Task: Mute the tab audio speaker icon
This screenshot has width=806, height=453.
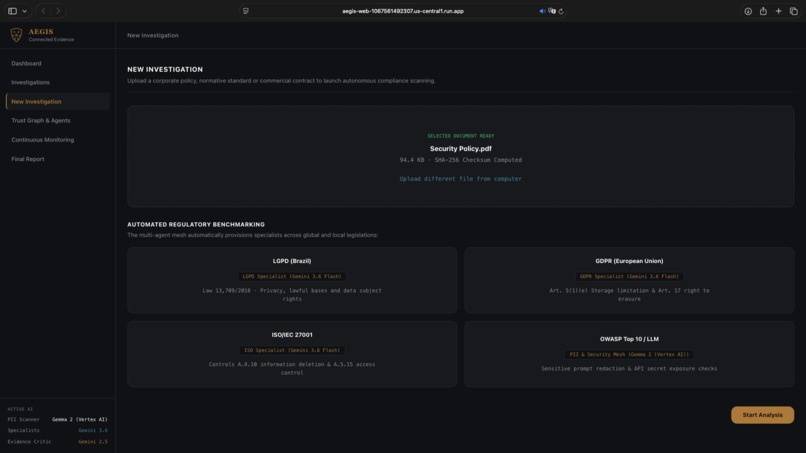Action: 542,11
